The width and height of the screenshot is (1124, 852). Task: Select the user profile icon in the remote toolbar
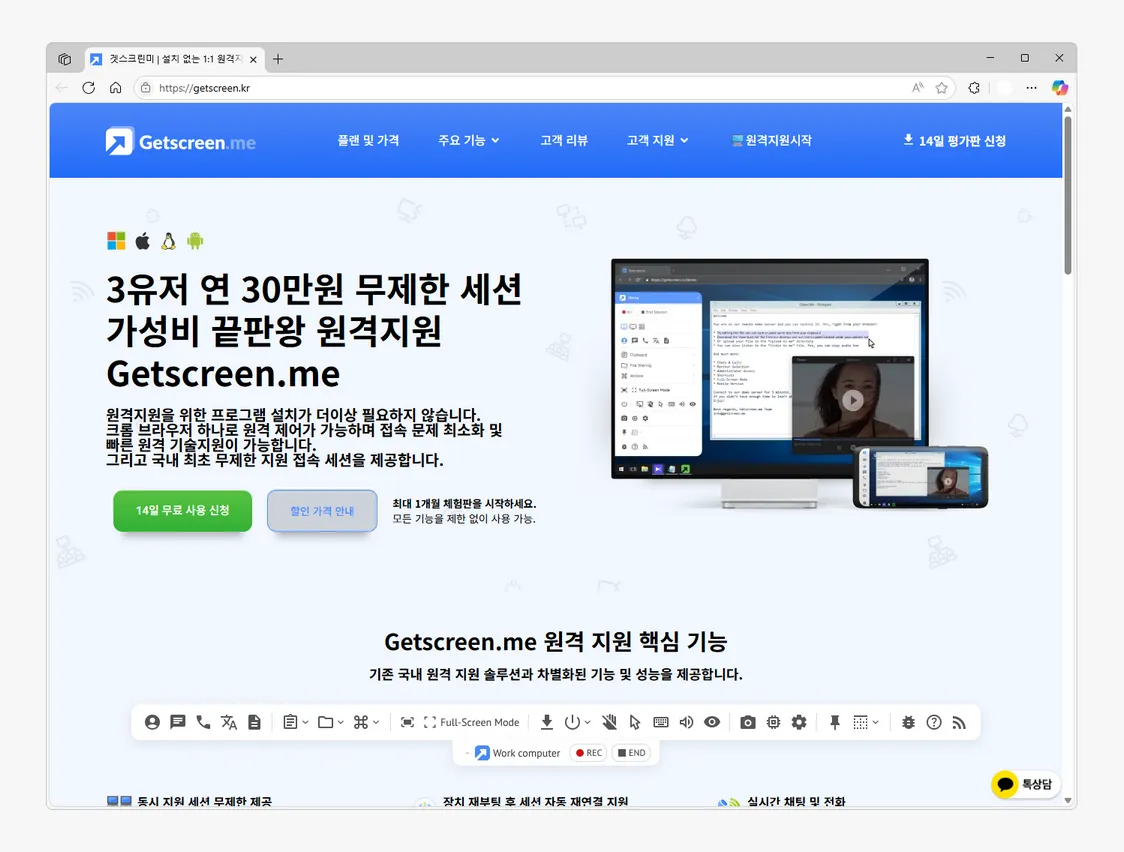pyautogui.click(x=153, y=722)
